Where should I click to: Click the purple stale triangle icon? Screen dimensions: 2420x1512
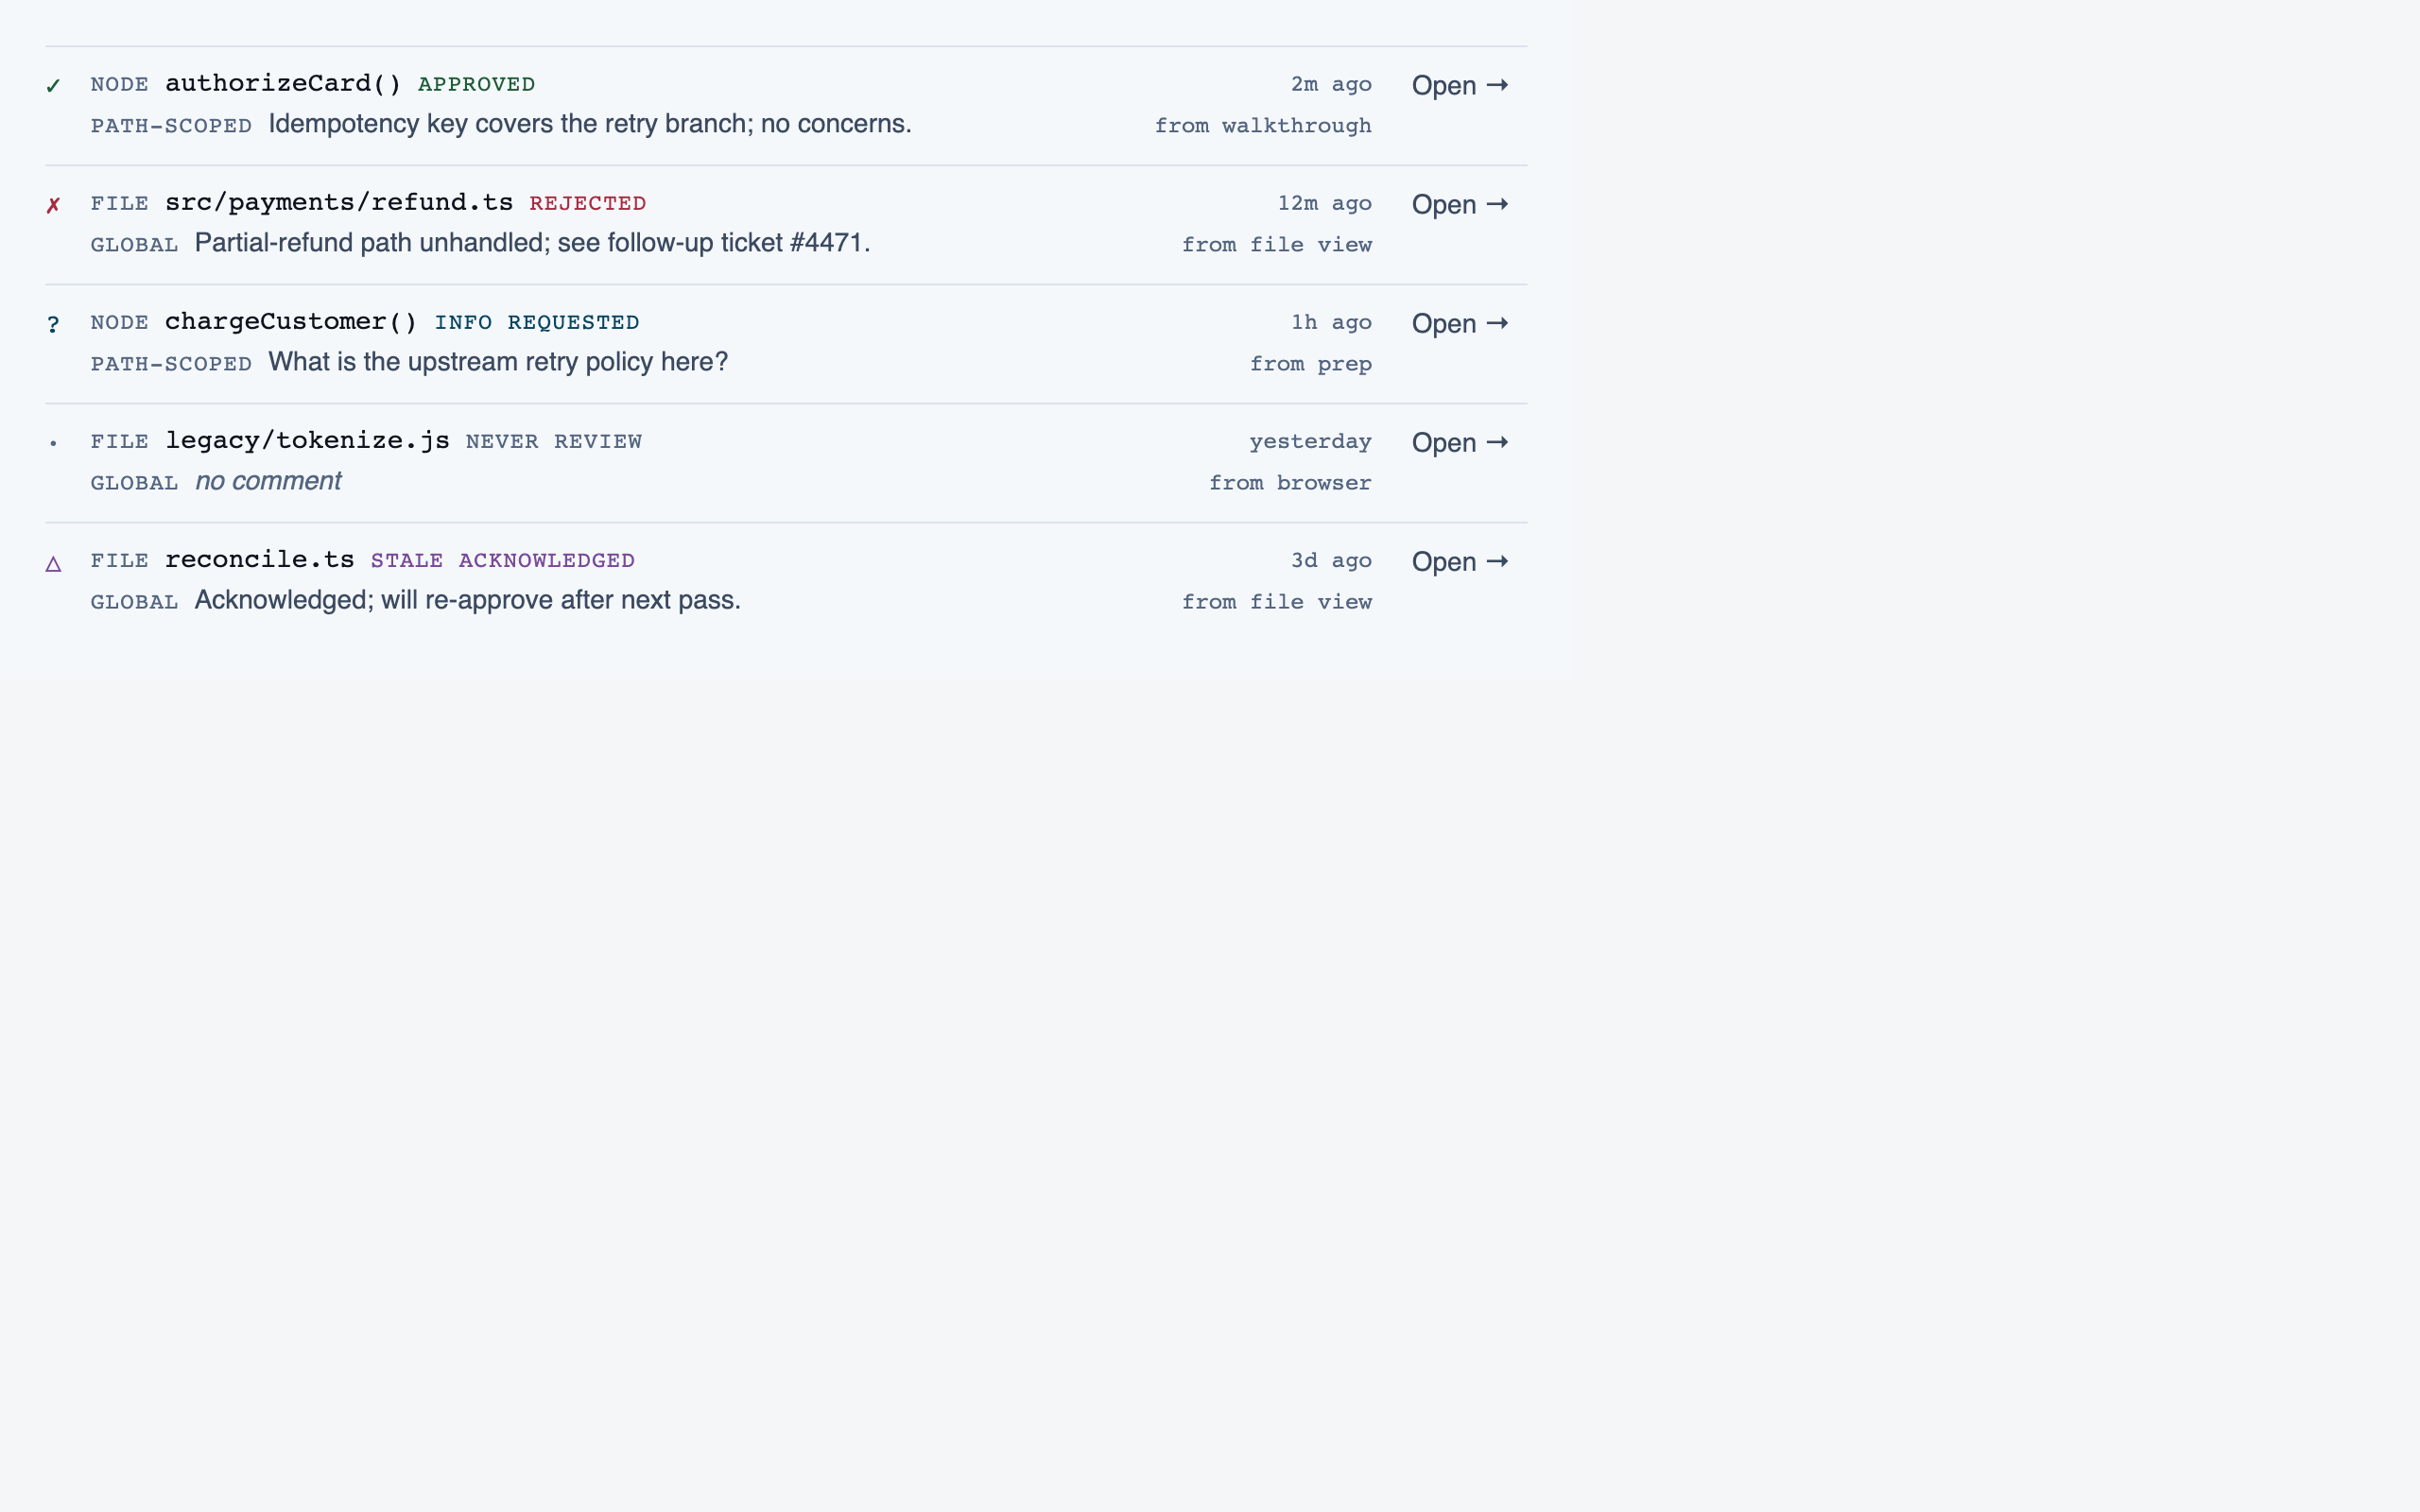(54, 563)
